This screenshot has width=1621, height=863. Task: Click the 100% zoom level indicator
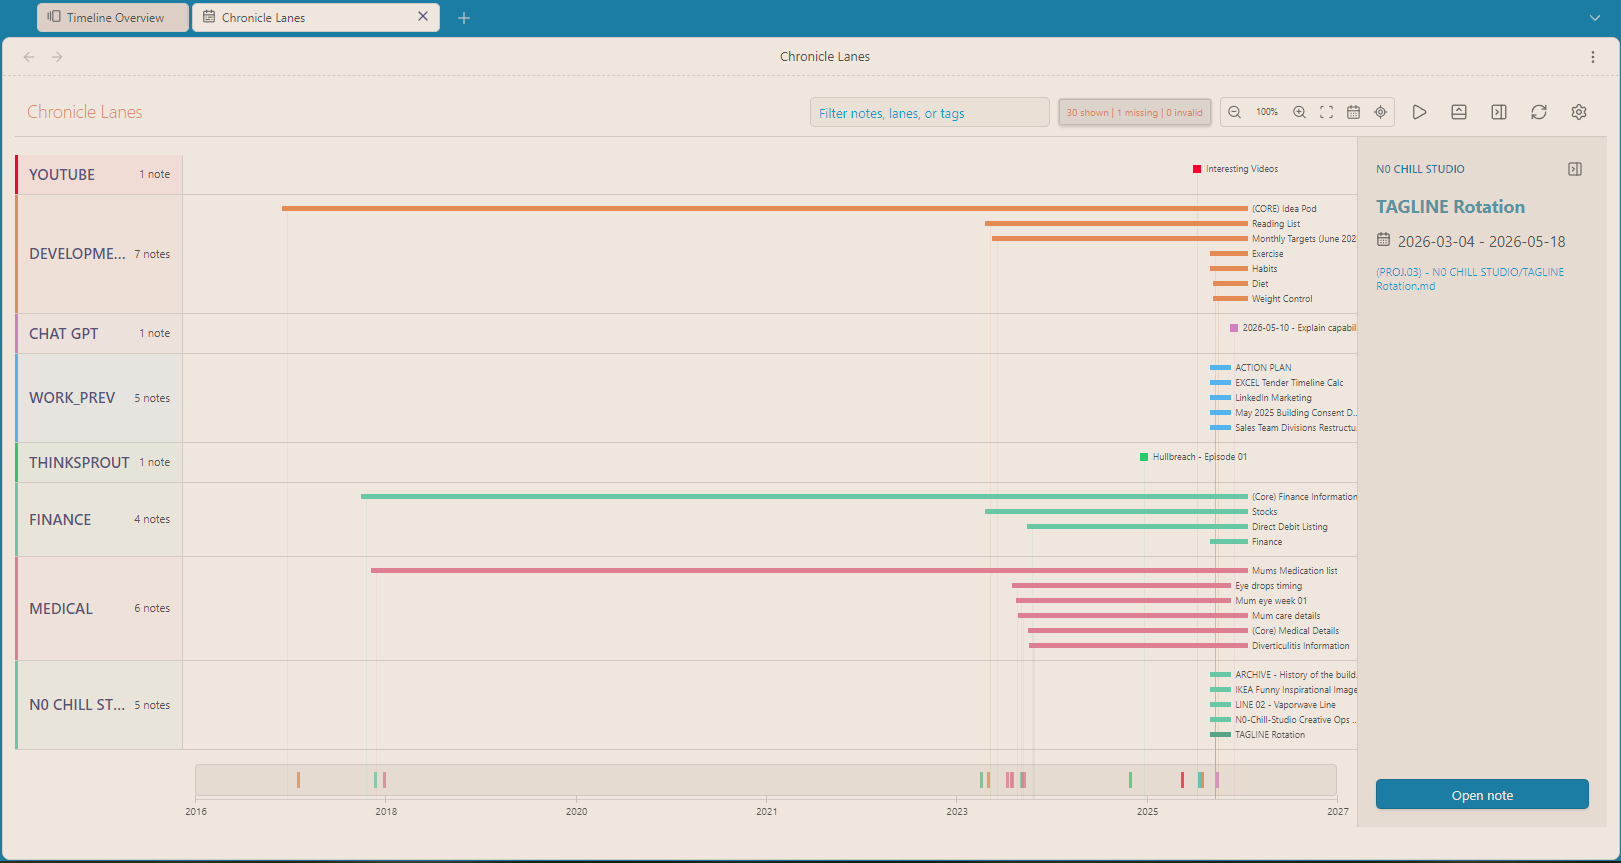[x=1267, y=112]
